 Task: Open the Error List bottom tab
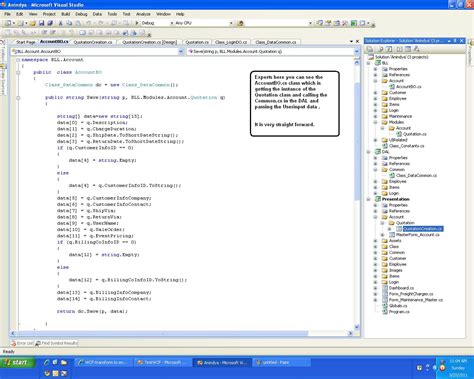23,343
